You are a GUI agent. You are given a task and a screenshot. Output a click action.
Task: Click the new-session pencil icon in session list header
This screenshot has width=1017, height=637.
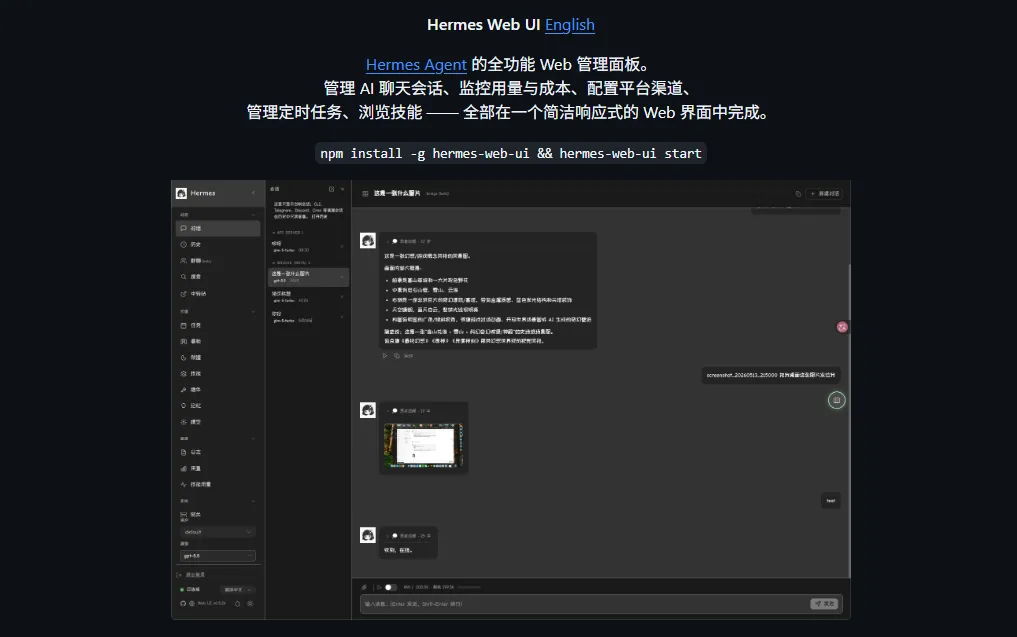tap(331, 189)
